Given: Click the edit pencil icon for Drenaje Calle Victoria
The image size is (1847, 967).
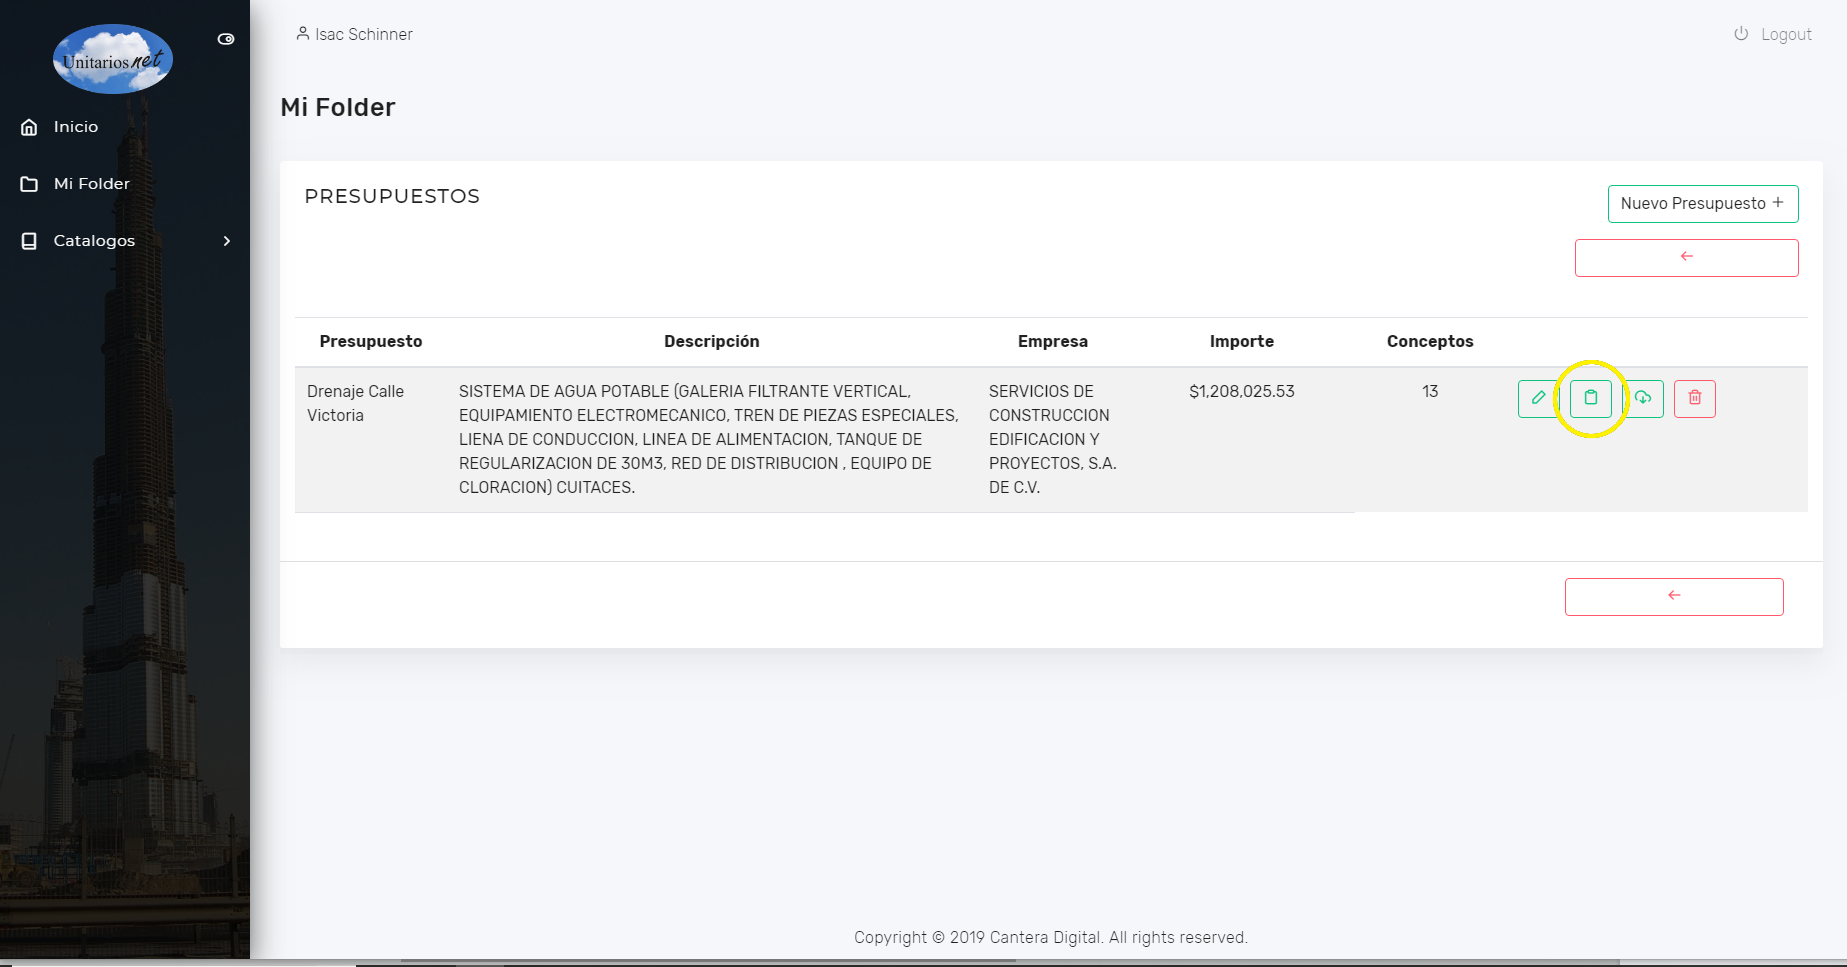Looking at the screenshot, I should pyautogui.click(x=1538, y=398).
